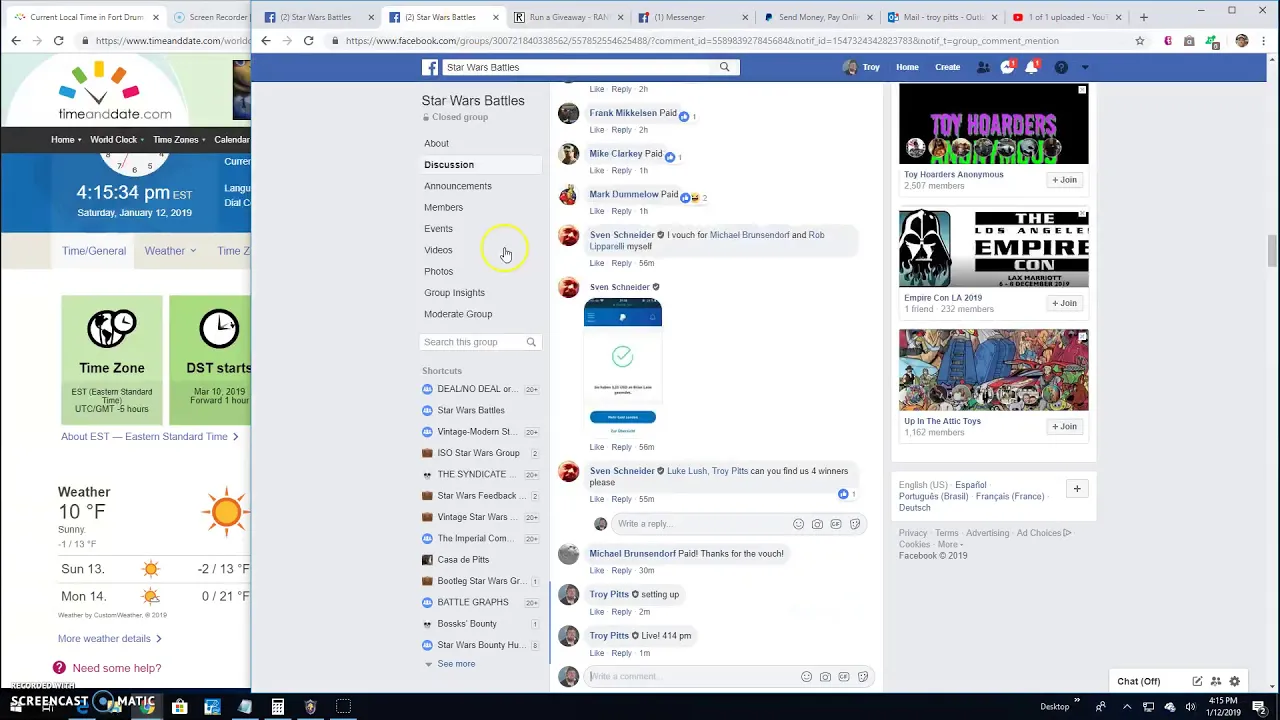Viewport: 1280px width, 720px height.
Task: Add more languages with the plus button
Action: coord(1077,489)
